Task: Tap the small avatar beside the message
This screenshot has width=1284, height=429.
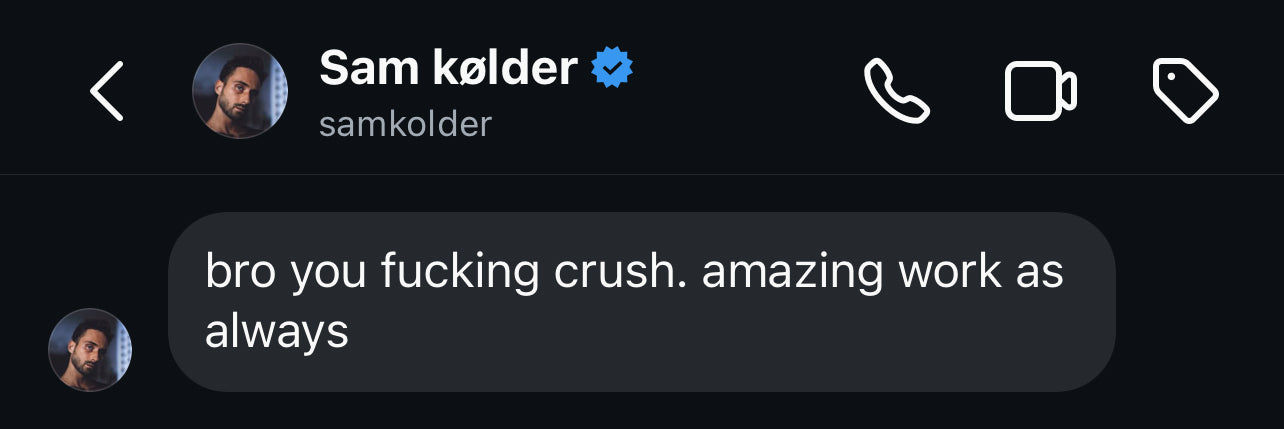Action: (x=90, y=349)
